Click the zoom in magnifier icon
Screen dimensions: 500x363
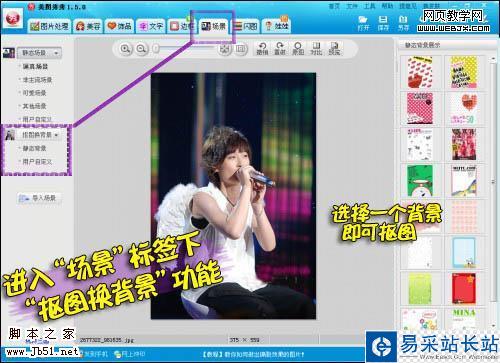click(125, 49)
